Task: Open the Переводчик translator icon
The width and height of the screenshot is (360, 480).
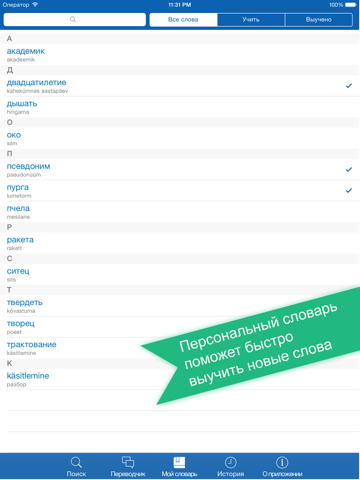Action: point(128,462)
